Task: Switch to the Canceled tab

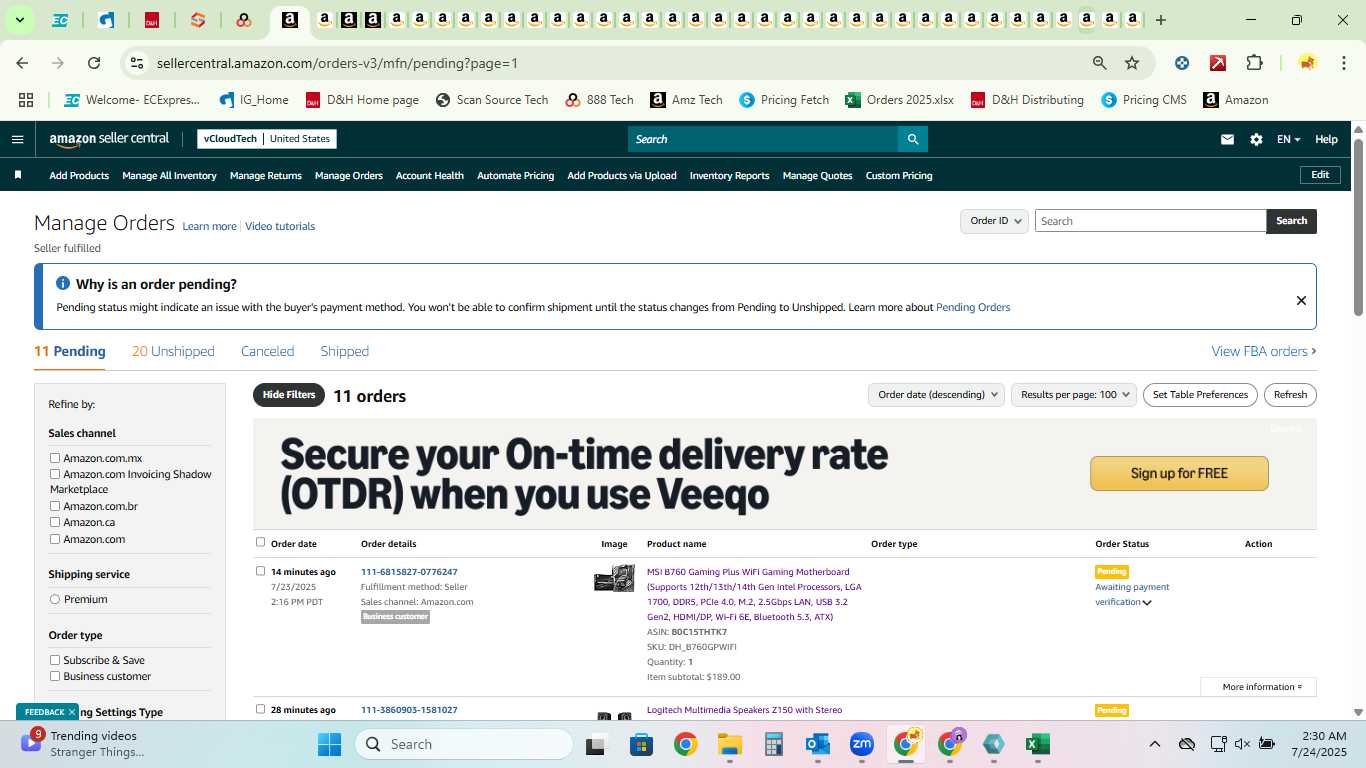Action: [267, 351]
